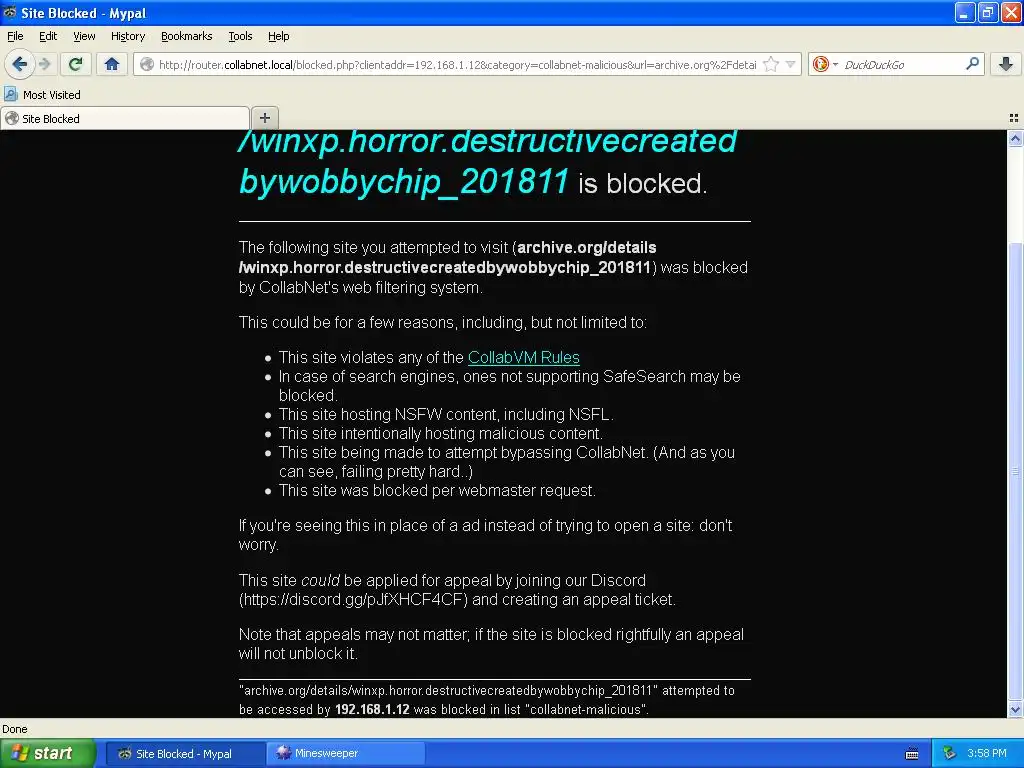This screenshot has height=768, width=1024.
Task: Click the page scrollbar up arrow
Action: [x=1015, y=138]
